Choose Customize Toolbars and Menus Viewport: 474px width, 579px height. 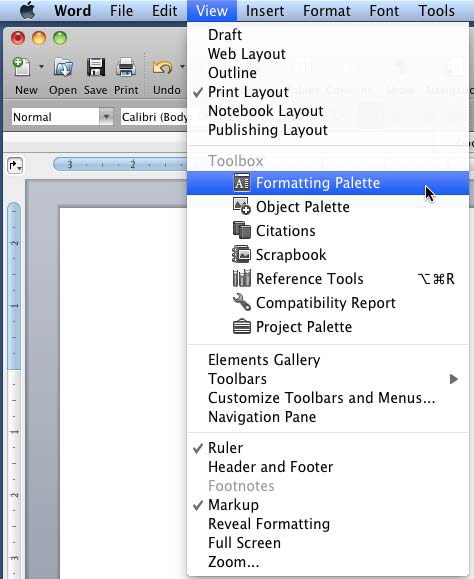pos(328,398)
